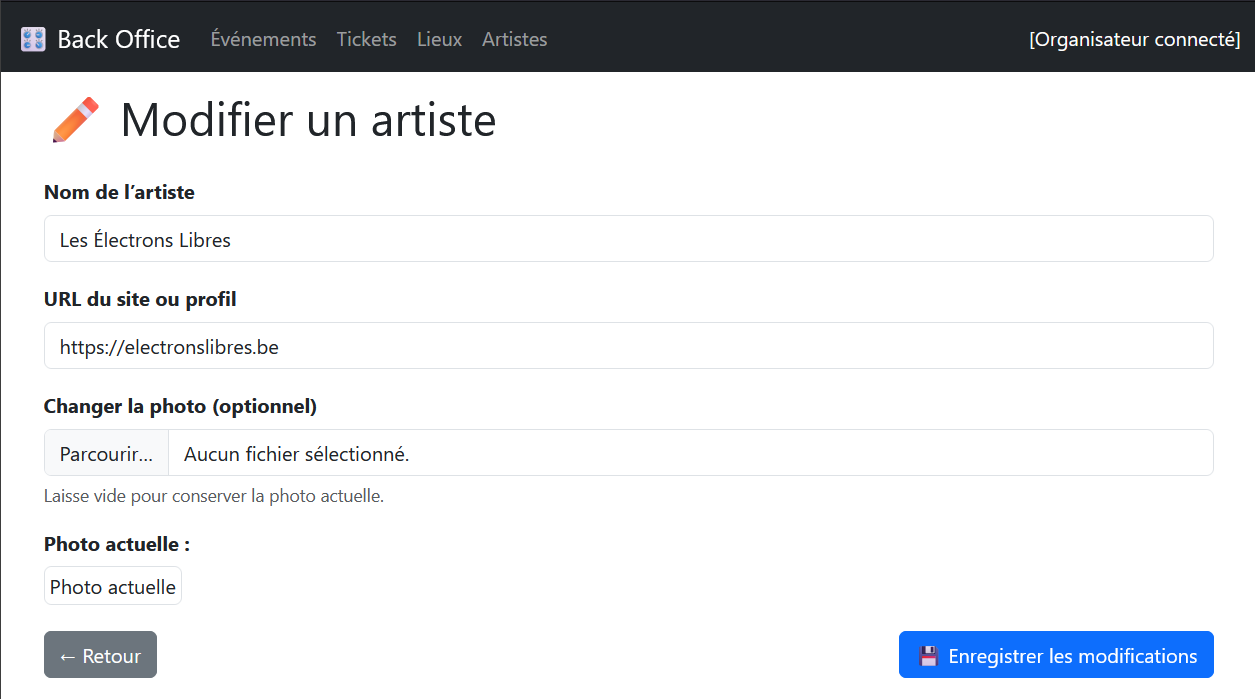Screen dimensions: 1255x699
Task: Select the artist name input field
Action: point(627,238)
